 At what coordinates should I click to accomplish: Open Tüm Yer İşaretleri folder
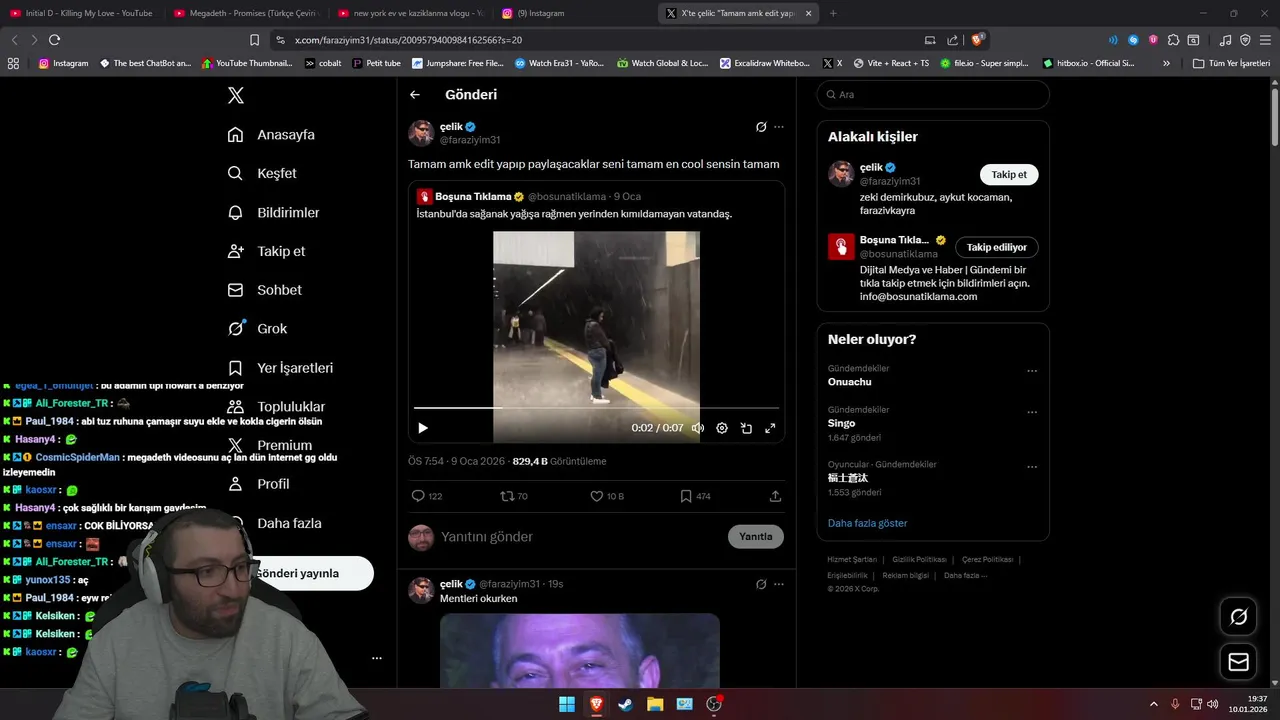click(1231, 63)
